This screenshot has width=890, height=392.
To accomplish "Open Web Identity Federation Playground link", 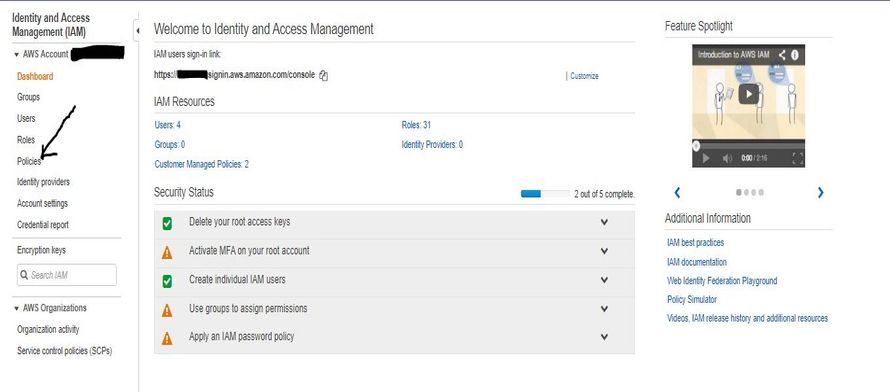I will [x=722, y=281].
